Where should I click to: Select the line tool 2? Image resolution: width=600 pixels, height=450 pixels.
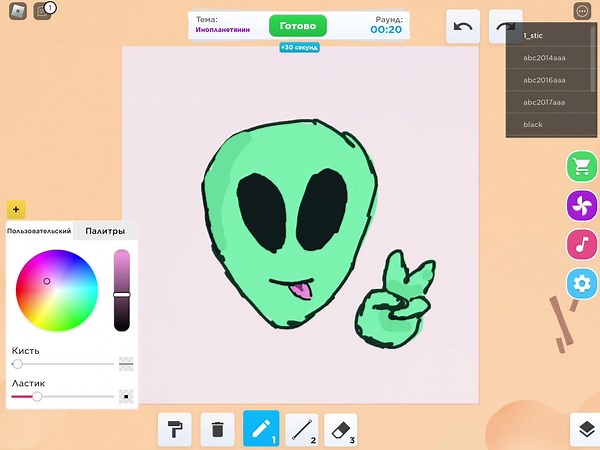(x=302, y=429)
